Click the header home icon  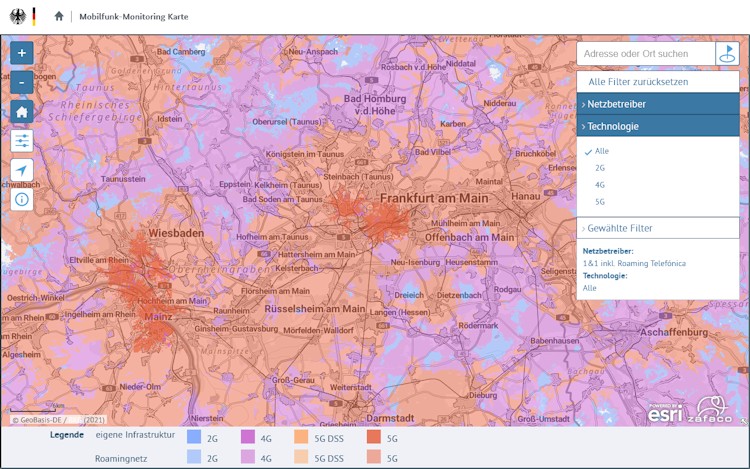pos(59,16)
